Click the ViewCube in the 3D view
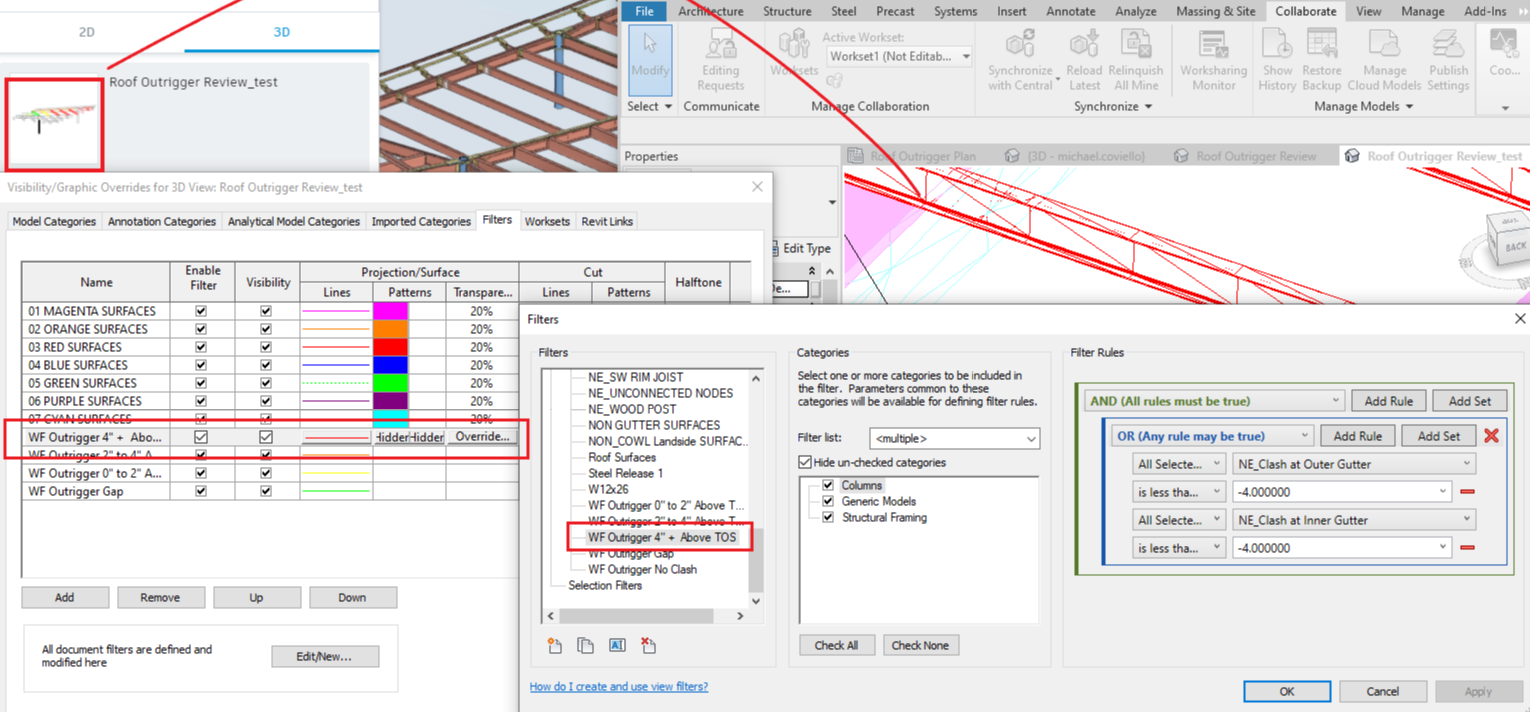This screenshot has height=712, width=1530. [x=1508, y=240]
